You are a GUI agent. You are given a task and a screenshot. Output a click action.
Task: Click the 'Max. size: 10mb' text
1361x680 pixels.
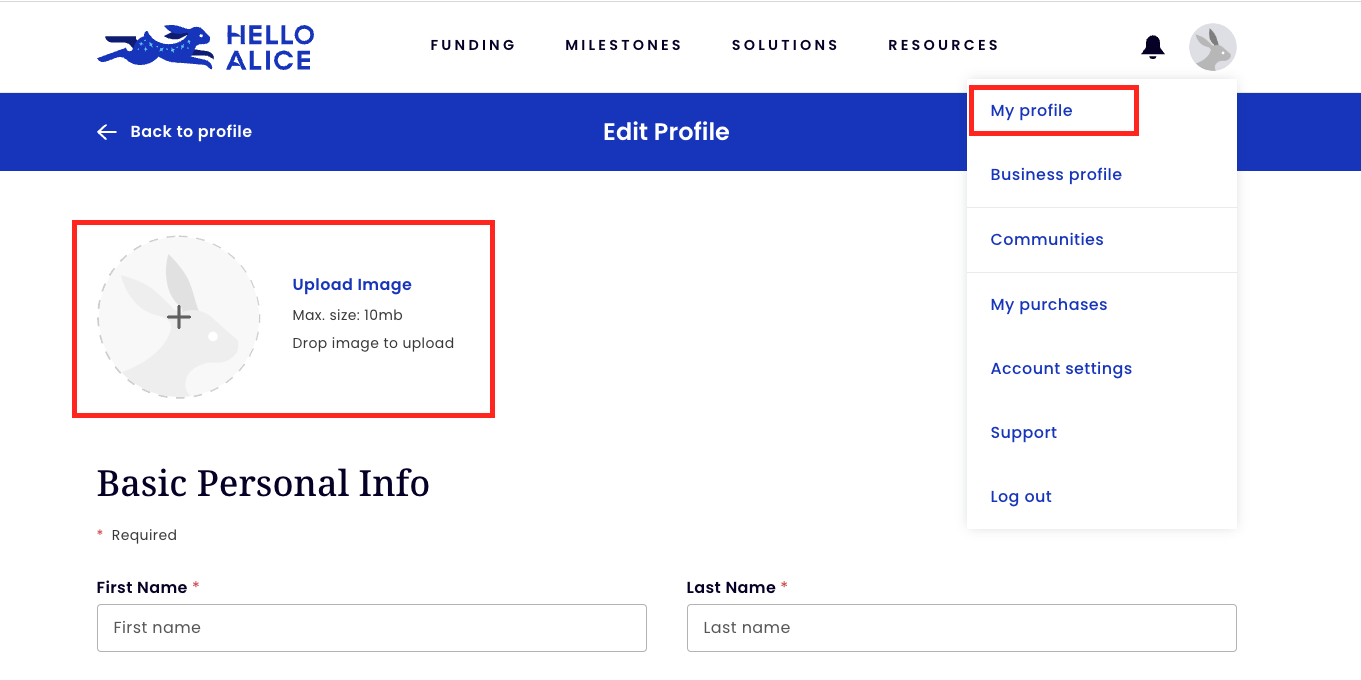point(347,315)
